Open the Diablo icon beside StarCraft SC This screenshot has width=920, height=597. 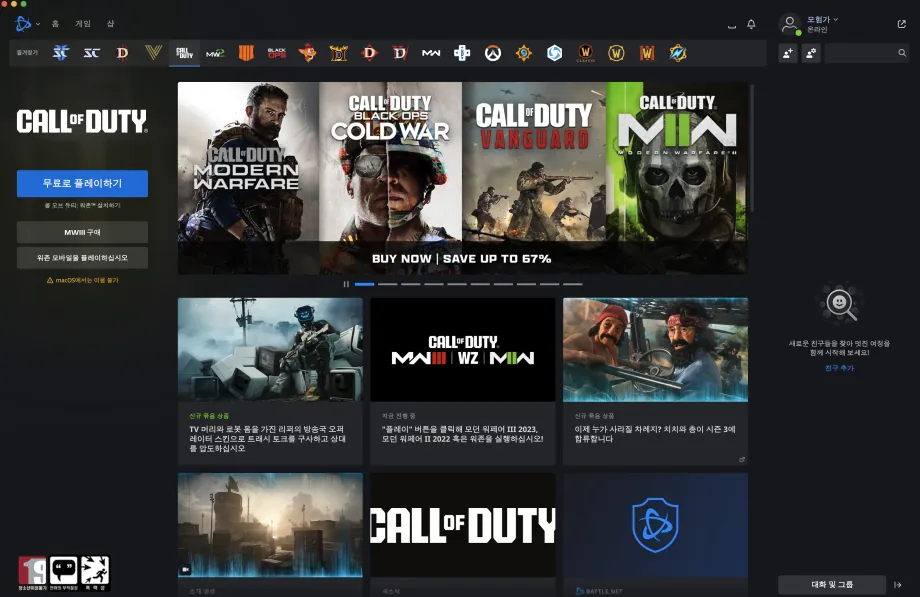(122, 53)
